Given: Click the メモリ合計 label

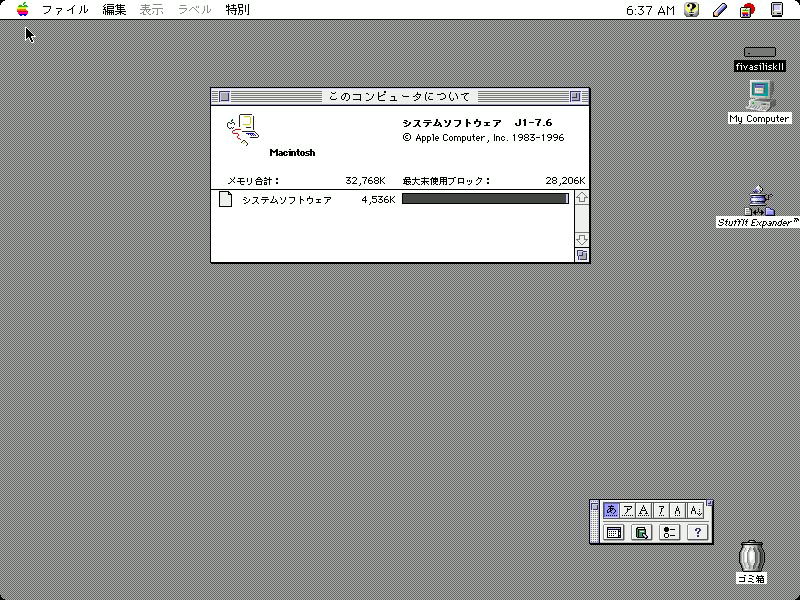Looking at the screenshot, I should tap(254, 181).
